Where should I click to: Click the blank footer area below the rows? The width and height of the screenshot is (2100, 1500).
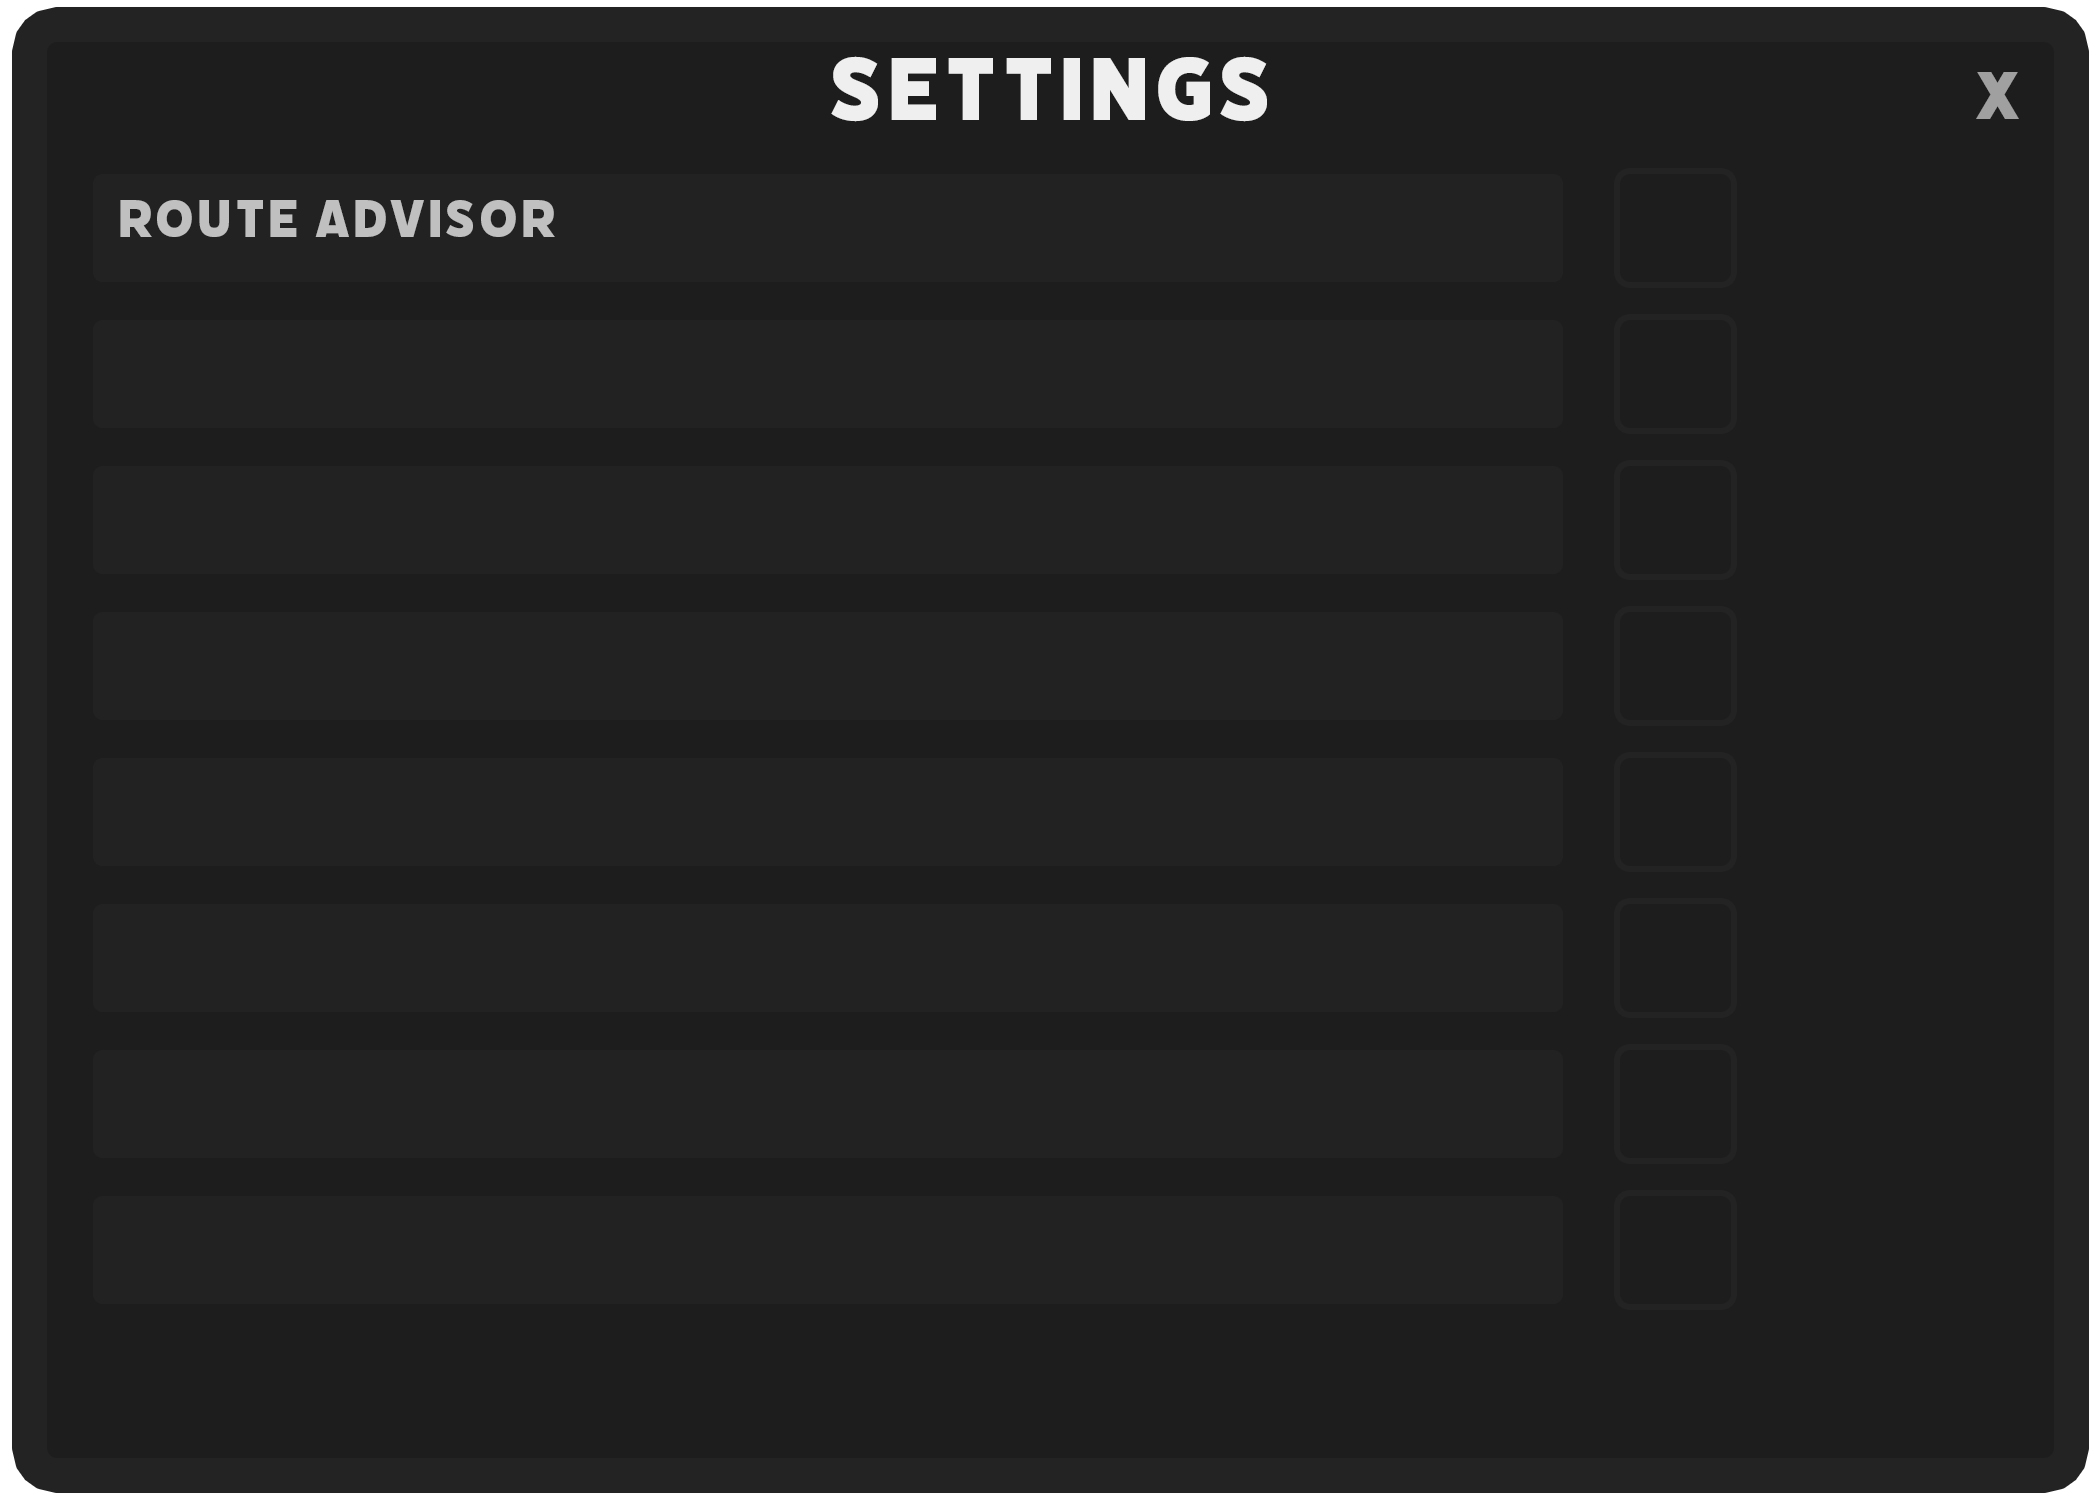pyautogui.click(x=1050, y=1385)
